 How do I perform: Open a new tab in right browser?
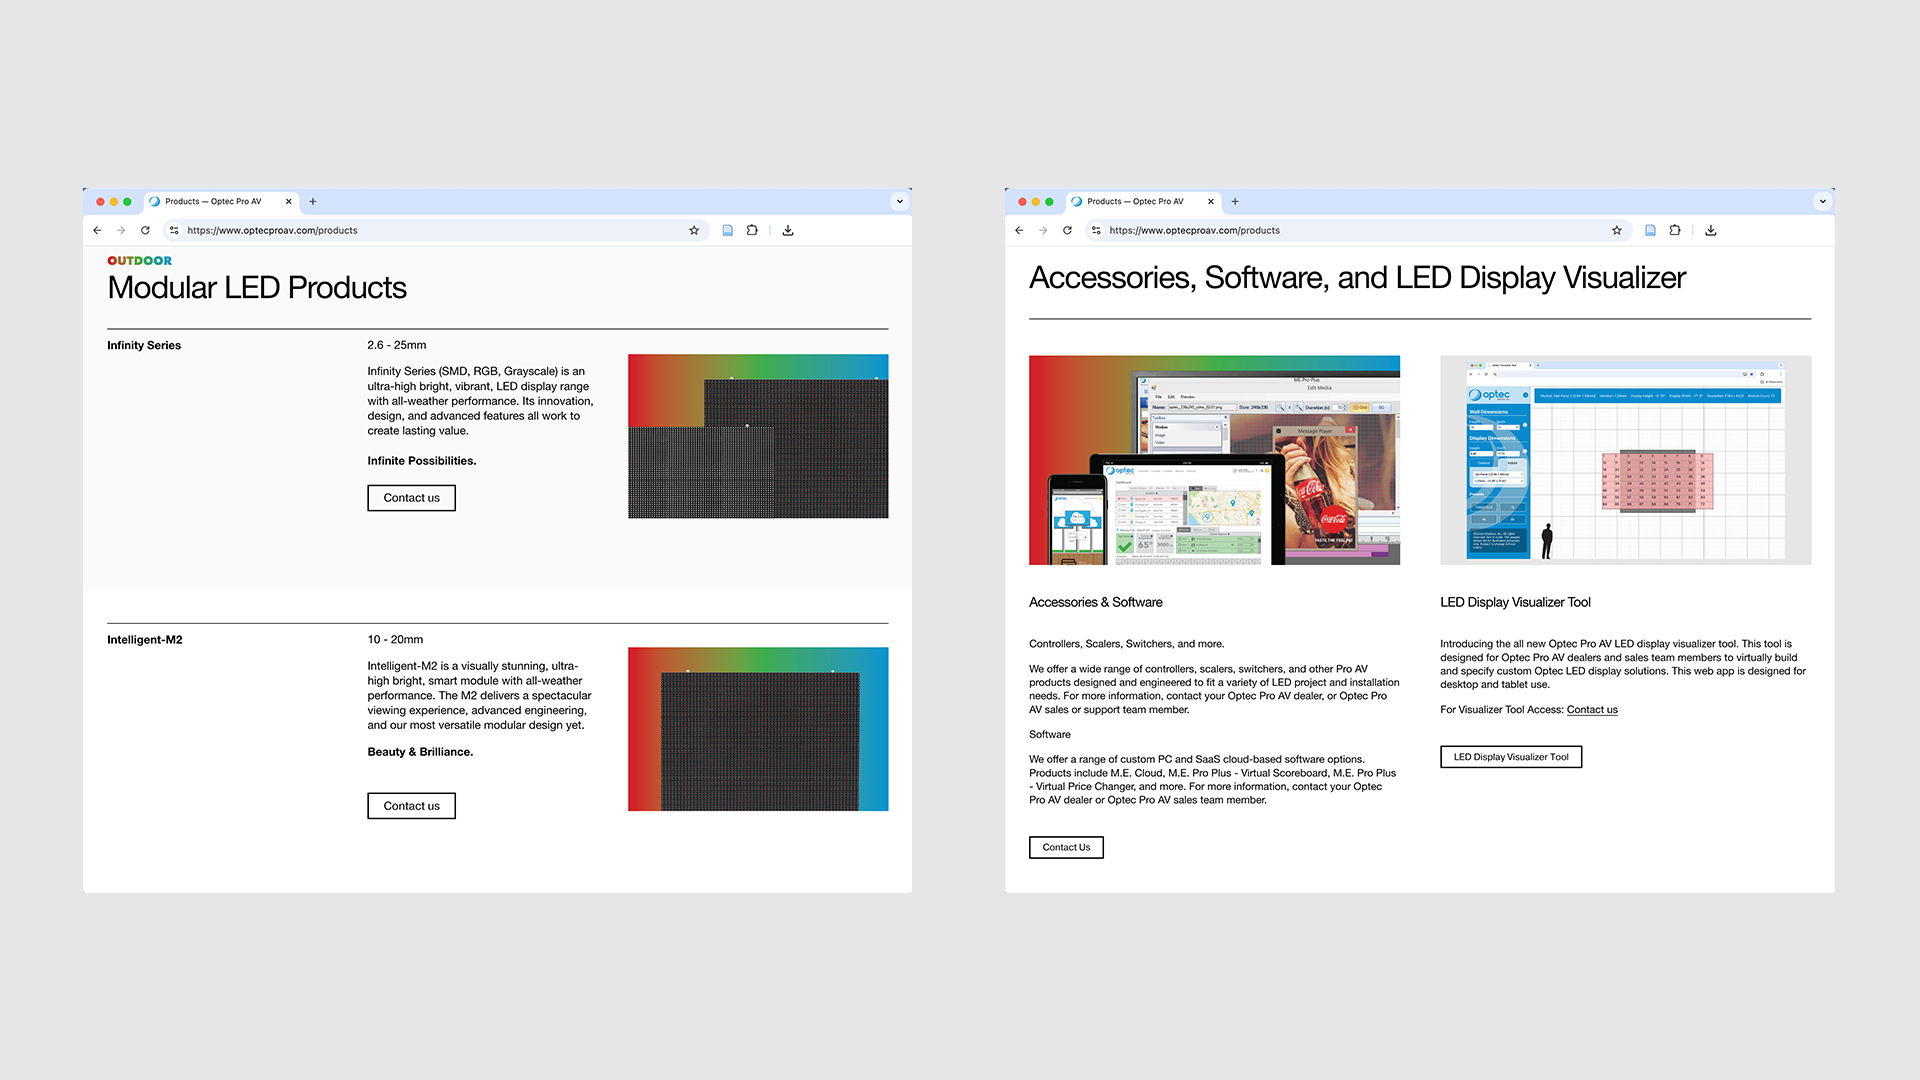[1235, 201]
